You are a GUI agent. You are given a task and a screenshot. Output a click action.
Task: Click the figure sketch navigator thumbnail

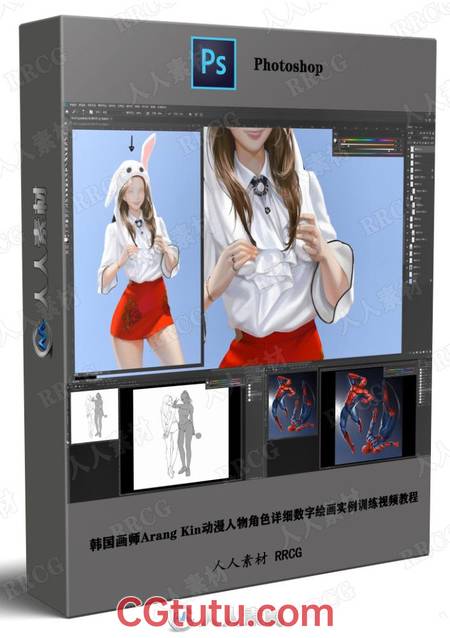pos(94,416)
